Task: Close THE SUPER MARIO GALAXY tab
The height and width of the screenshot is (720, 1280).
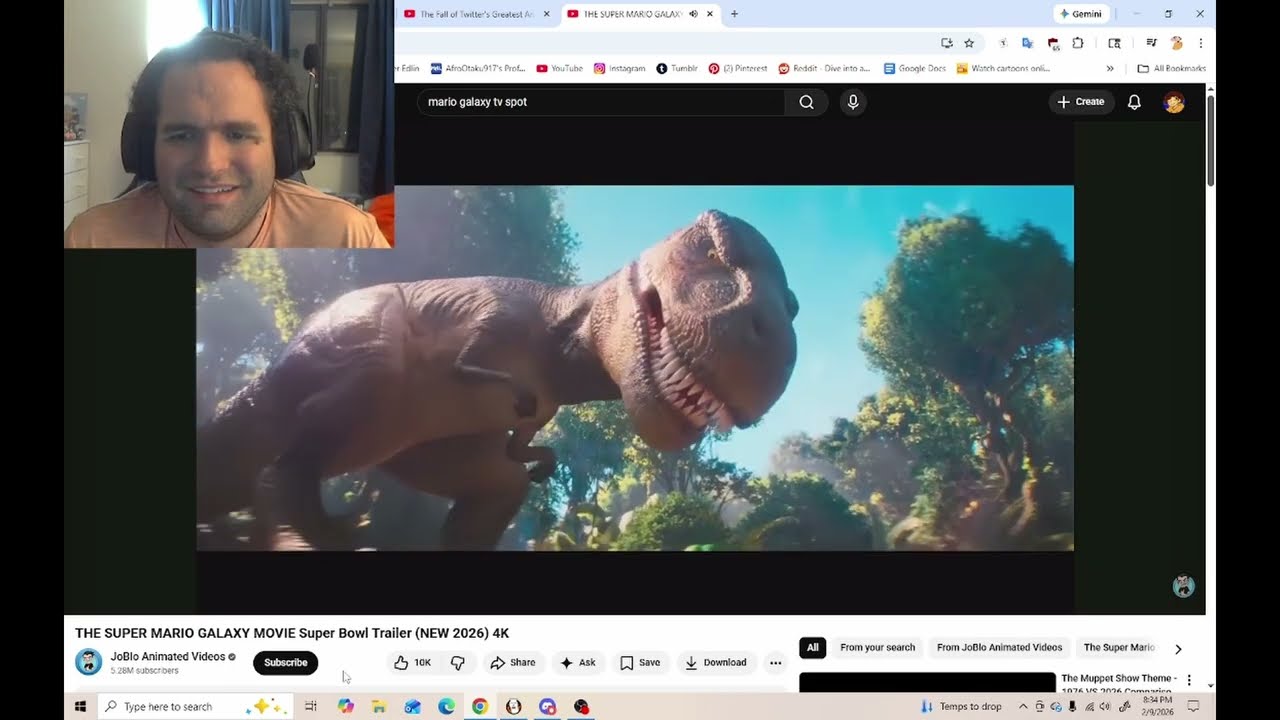Action: (x=710, y=14)
